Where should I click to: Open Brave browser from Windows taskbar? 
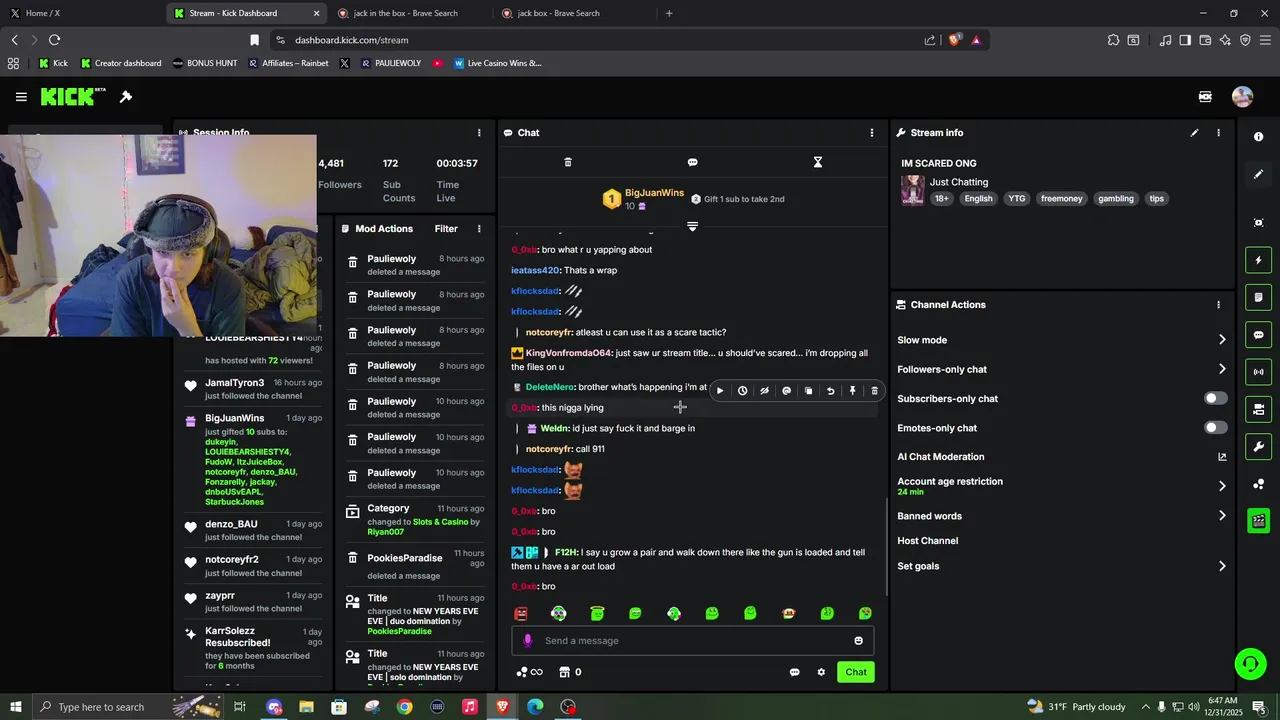pos(502,707)
